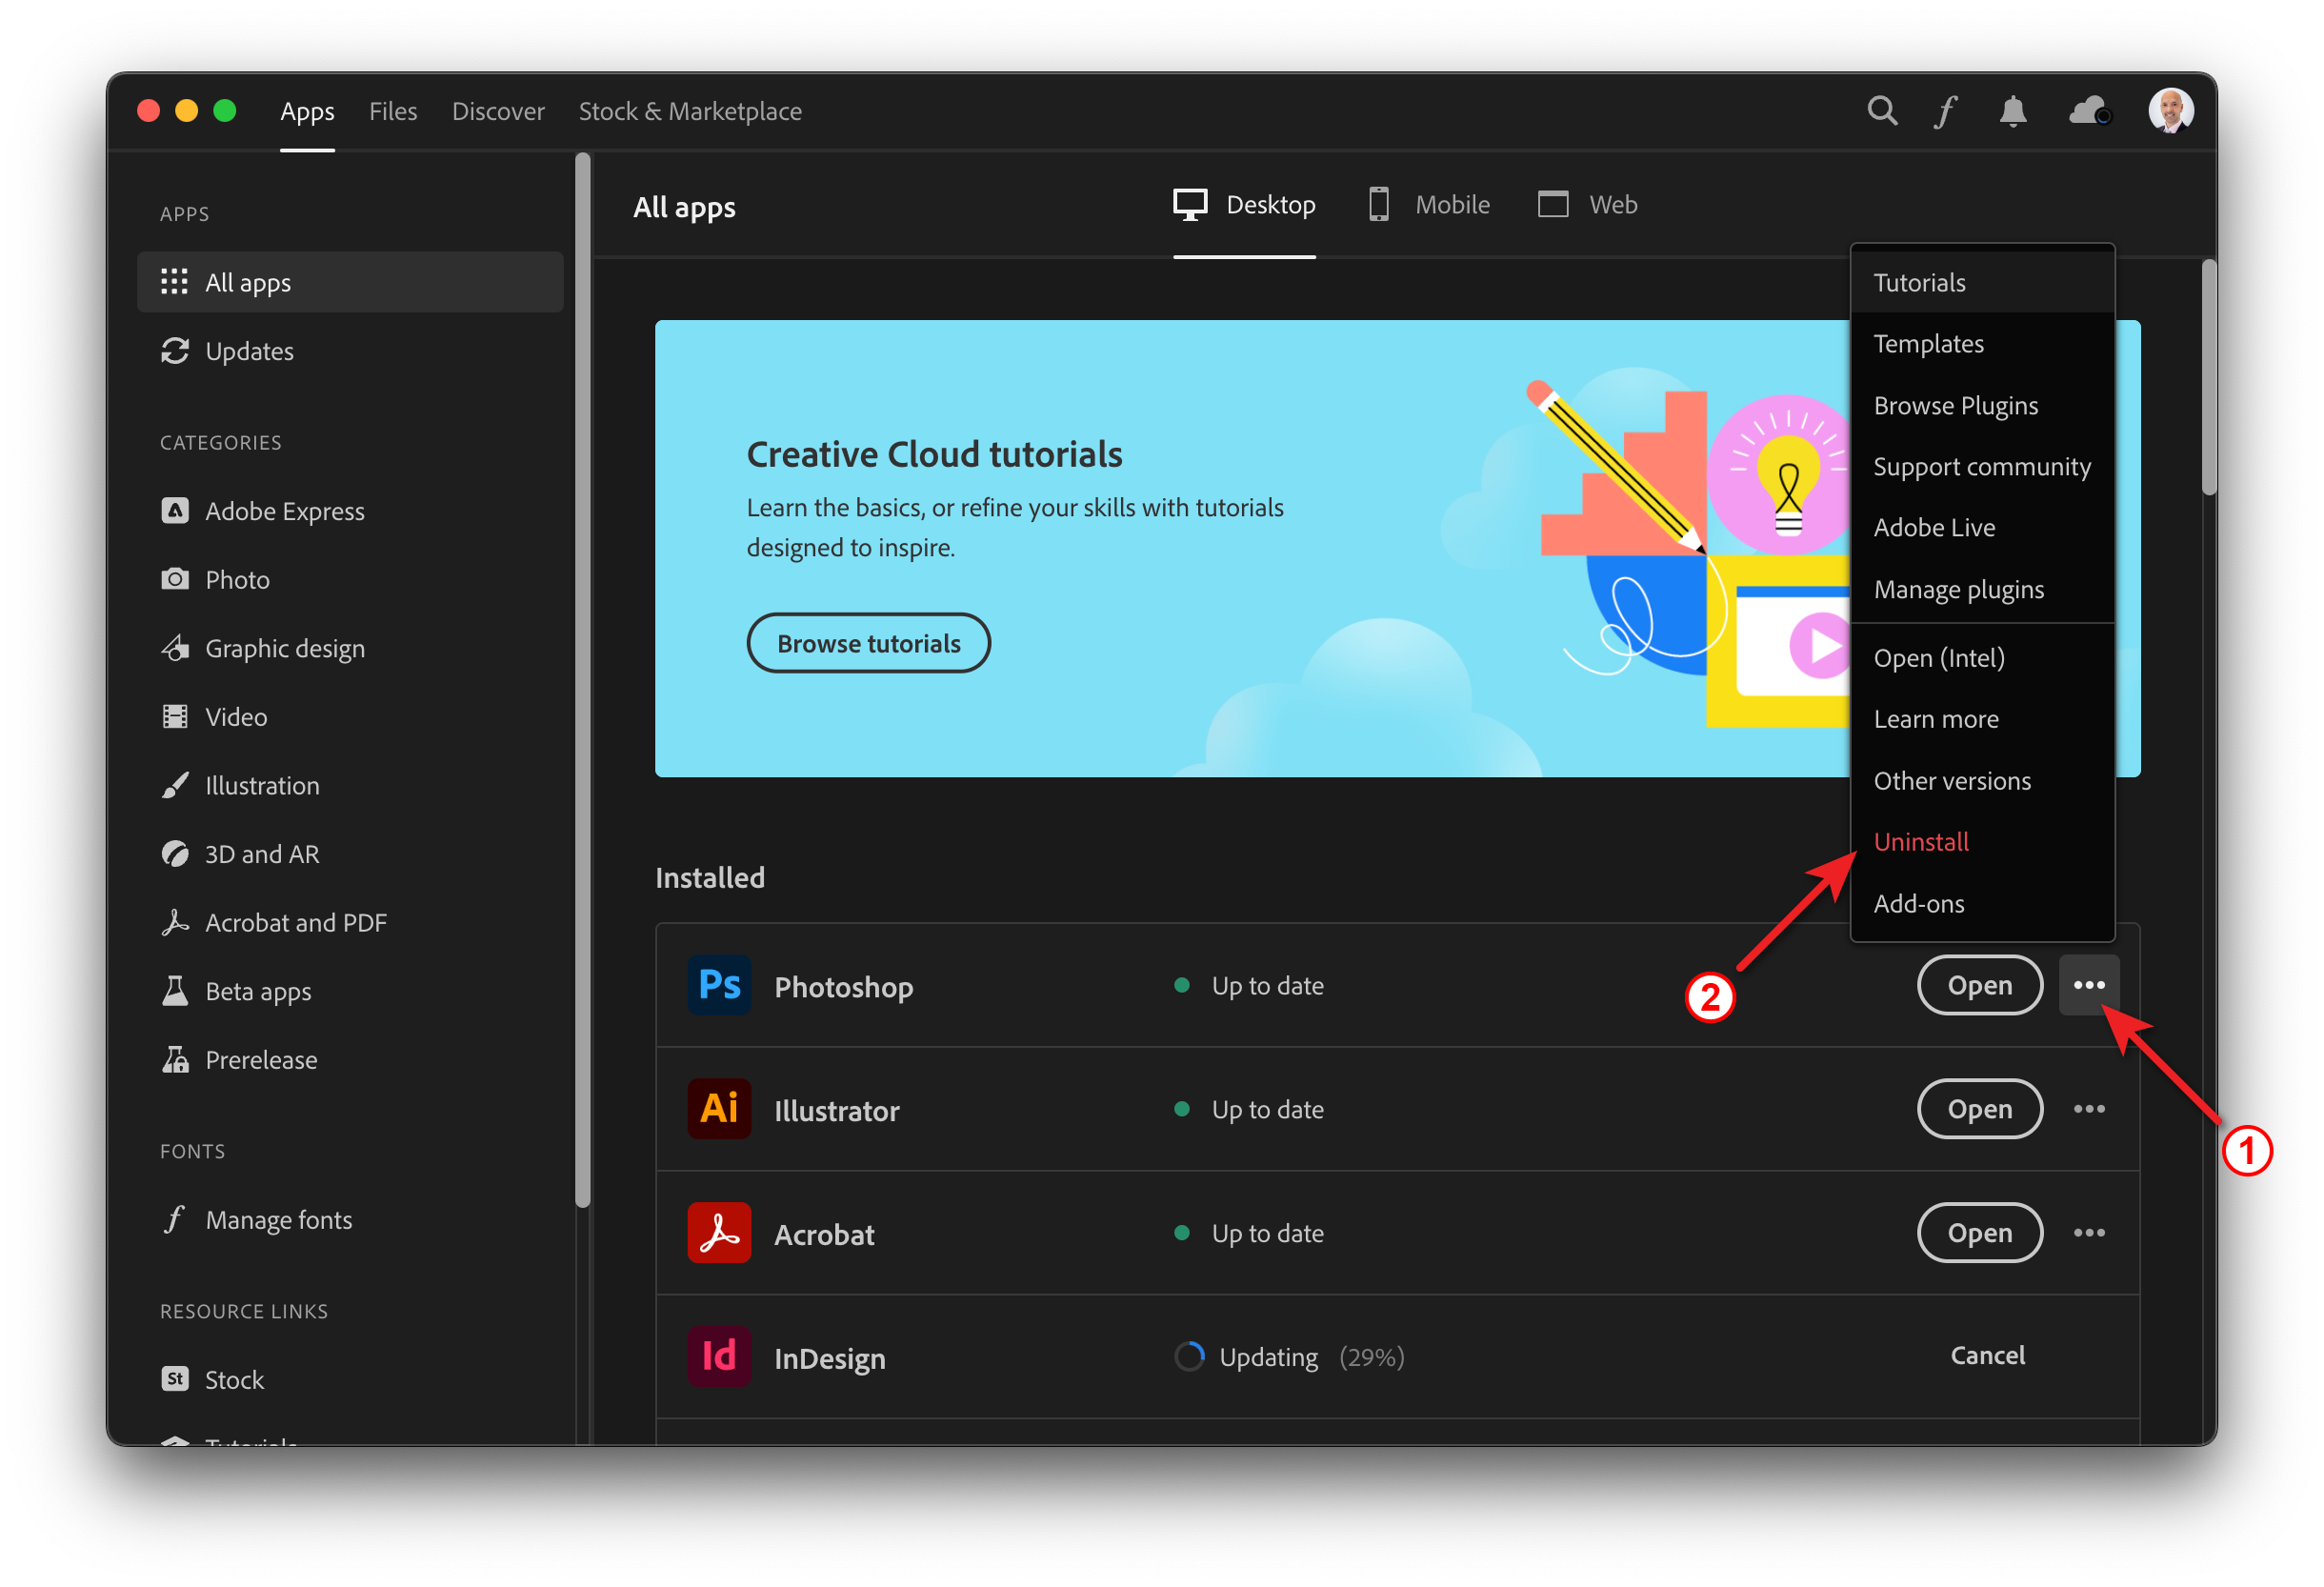Choose Uninstall from Photoshop menu
Image resolution: width=2324 pixels, height=1587 pixels.
(x=1982, y=842)
